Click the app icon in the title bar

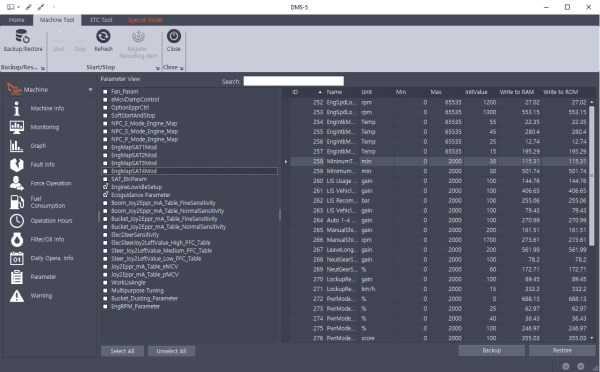pyautogui.click(x=11, y=7)
